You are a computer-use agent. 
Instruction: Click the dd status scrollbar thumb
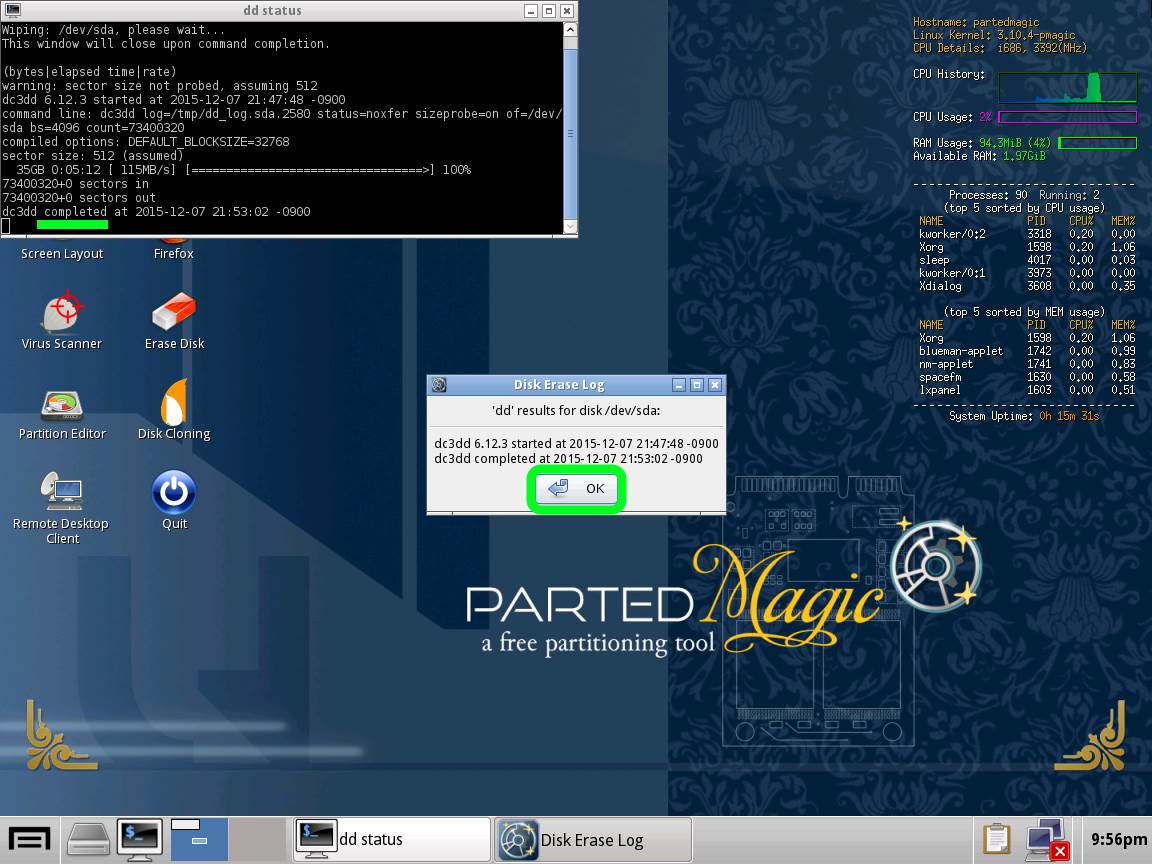570,132
